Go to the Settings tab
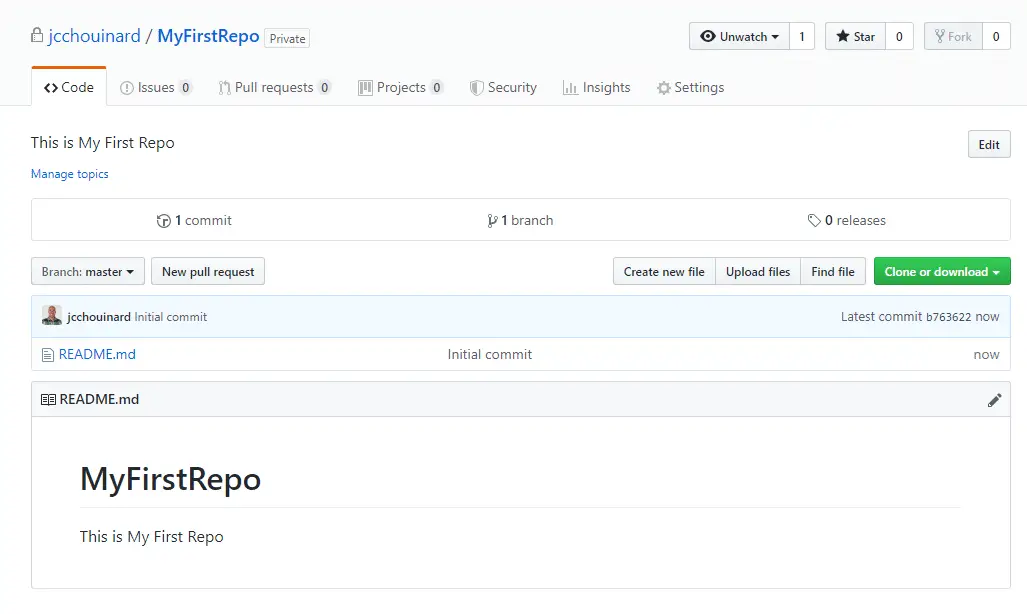The width and height of the screenshot is (1027, 614). (690, 88)
